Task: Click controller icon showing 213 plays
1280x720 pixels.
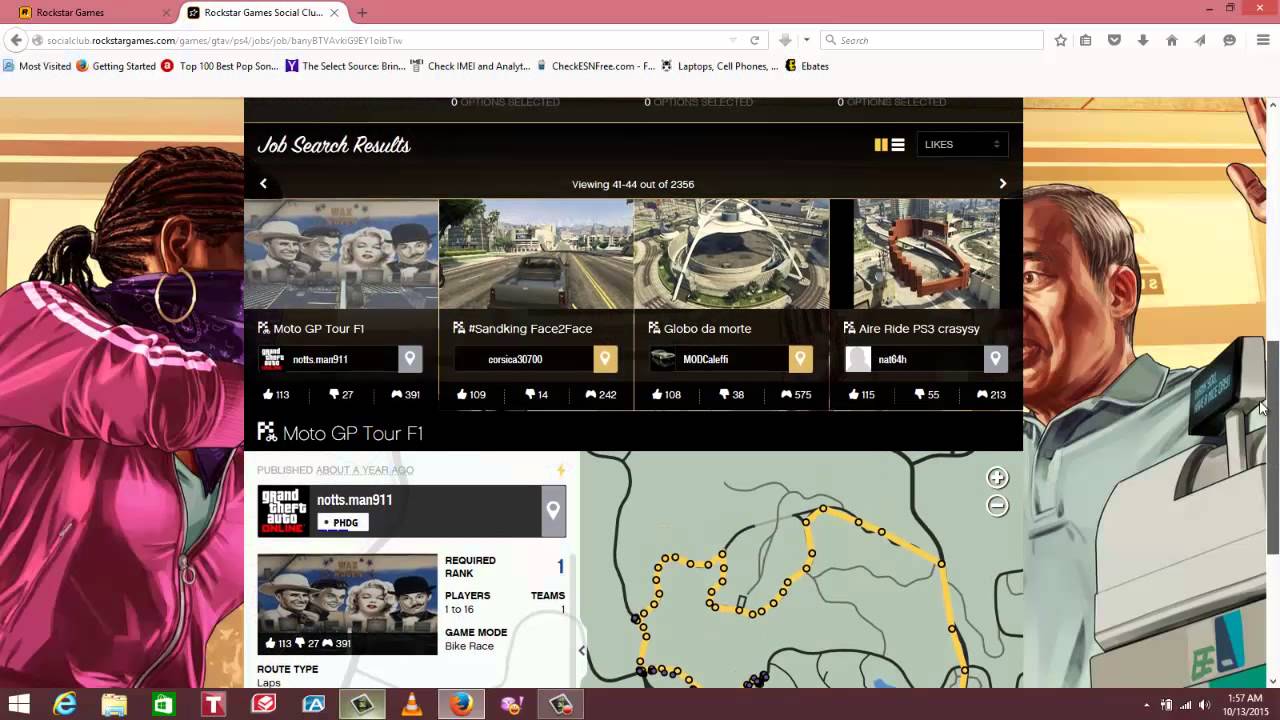Action: tap(982, 394)
